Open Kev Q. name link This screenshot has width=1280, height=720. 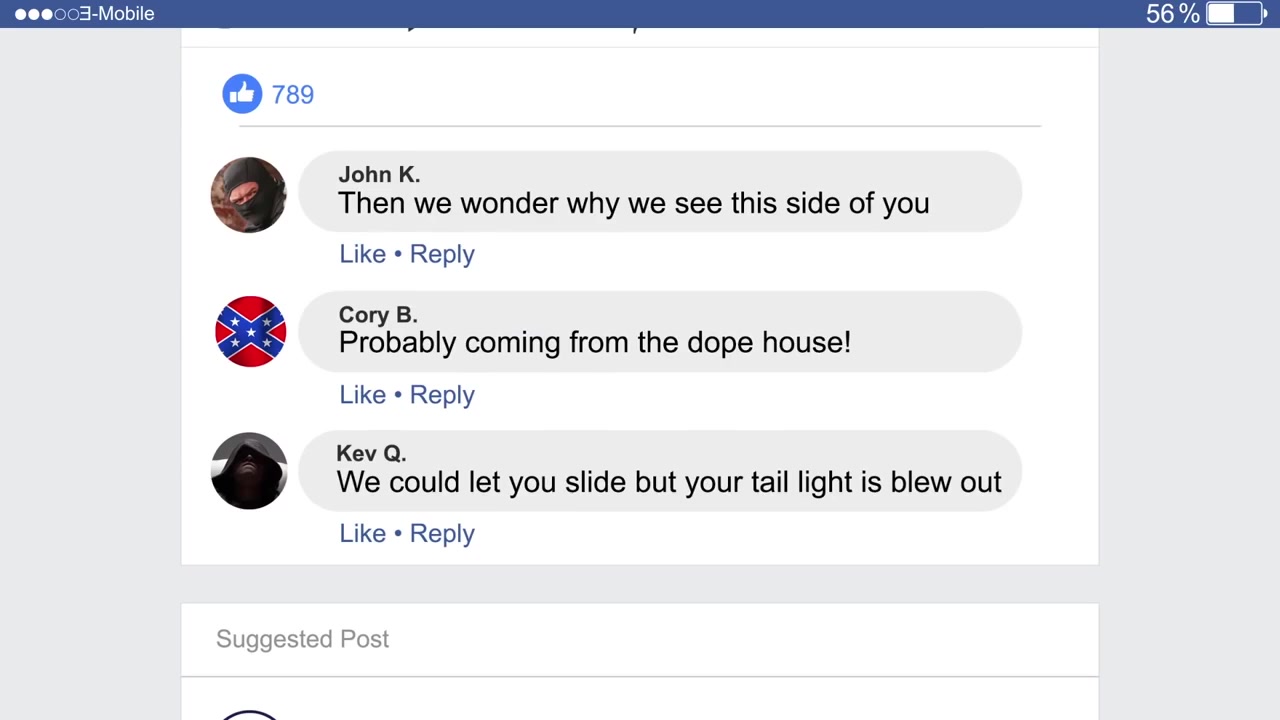click(371, 454)
